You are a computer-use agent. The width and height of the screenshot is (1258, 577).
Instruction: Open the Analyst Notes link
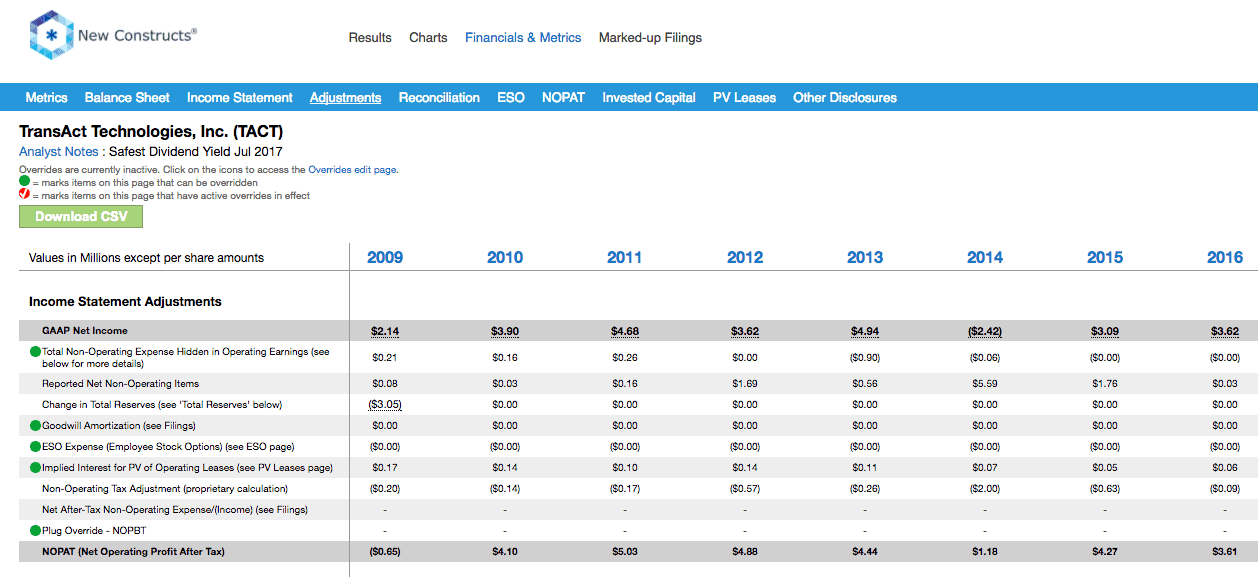pos(59,152)
